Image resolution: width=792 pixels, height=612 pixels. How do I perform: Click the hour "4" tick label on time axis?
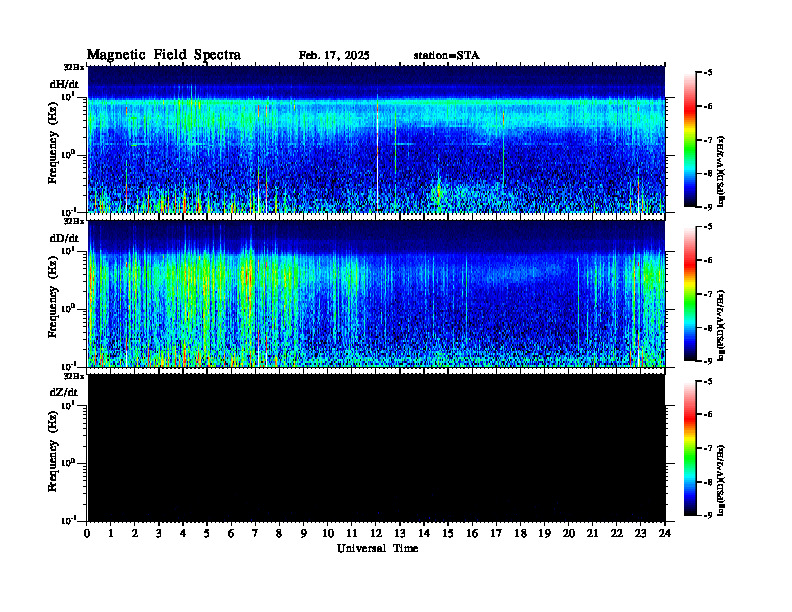click(x=183, y=533)
